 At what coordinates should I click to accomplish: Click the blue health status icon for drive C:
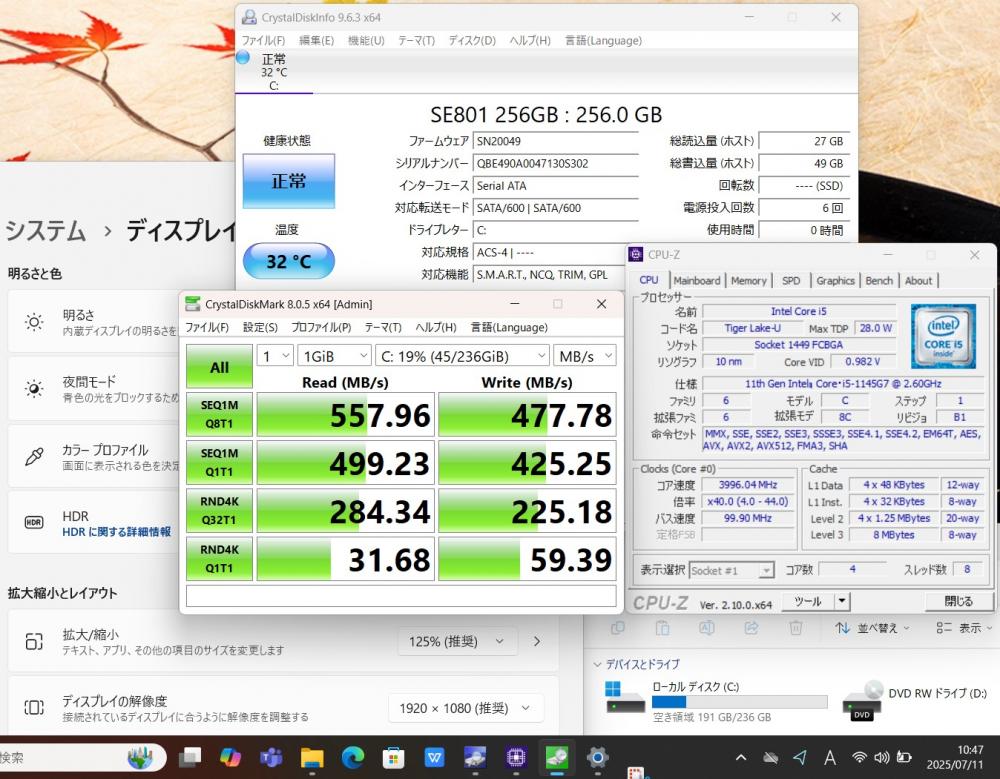(243, 57)
